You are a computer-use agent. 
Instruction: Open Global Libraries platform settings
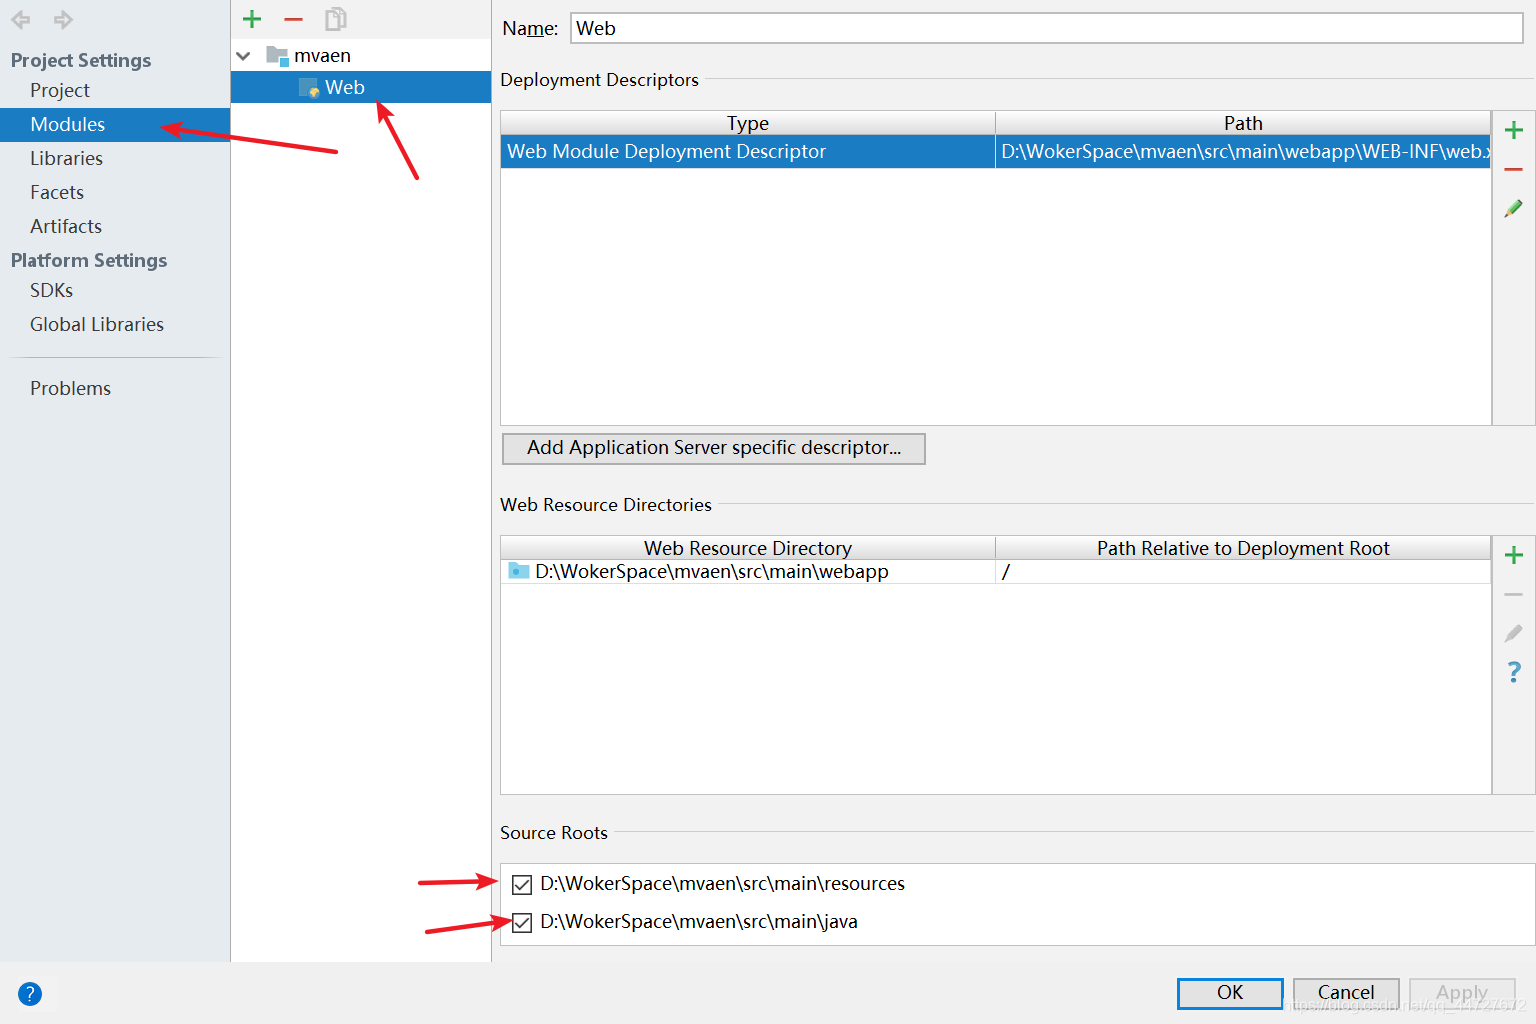(x=97, y=324)
